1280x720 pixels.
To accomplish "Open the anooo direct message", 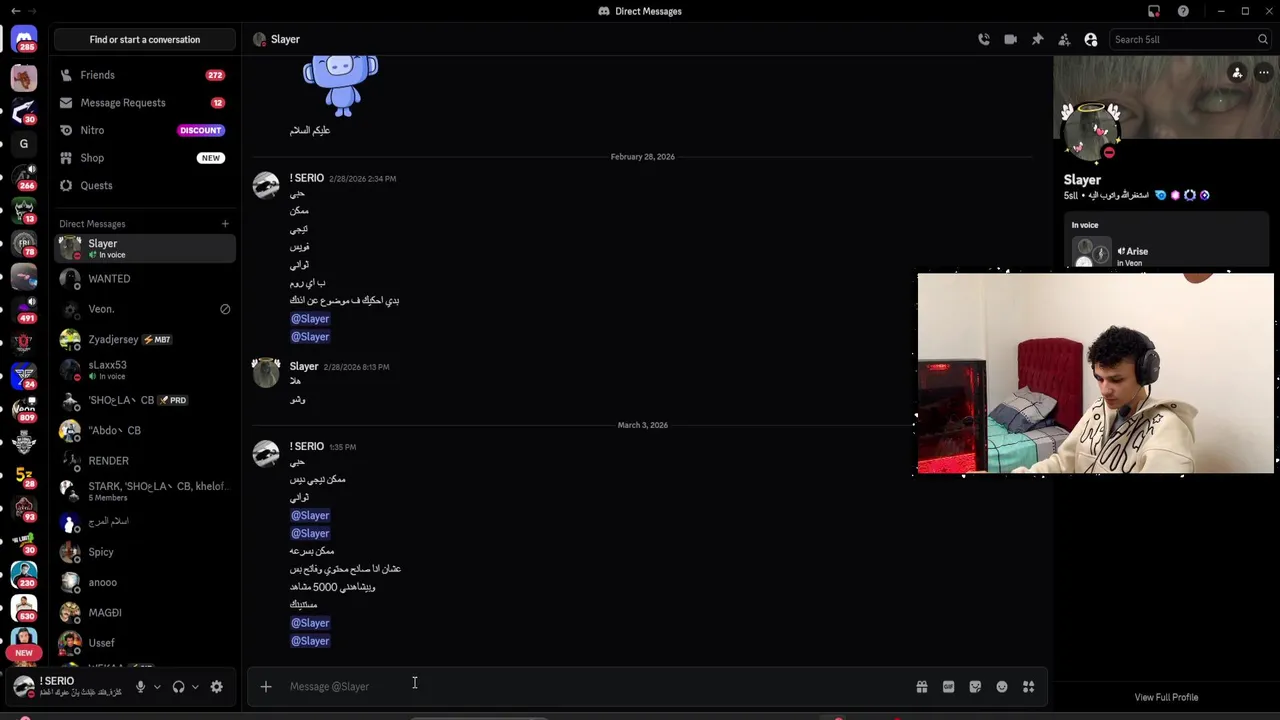I will [x=145, y=582].
